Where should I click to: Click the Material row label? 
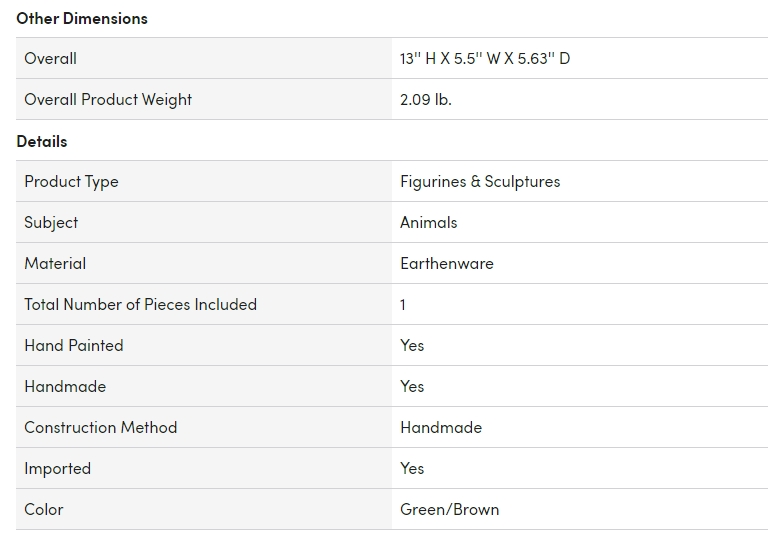55,263
